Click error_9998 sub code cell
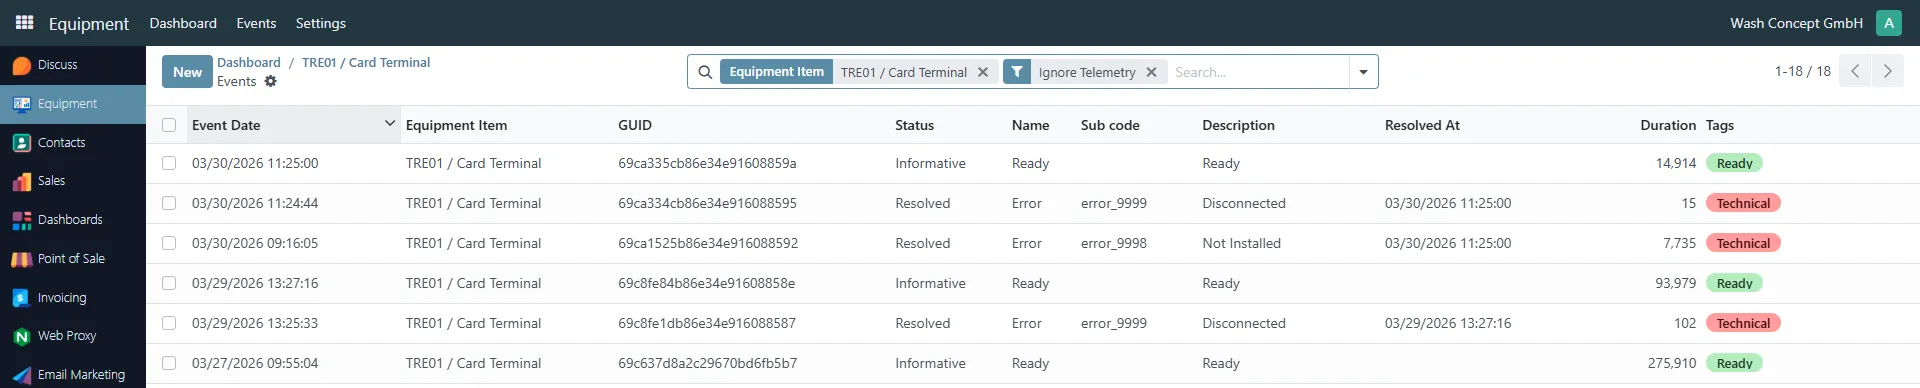This screenshot has width=1920, height=388. click(x=1114, y=243)
